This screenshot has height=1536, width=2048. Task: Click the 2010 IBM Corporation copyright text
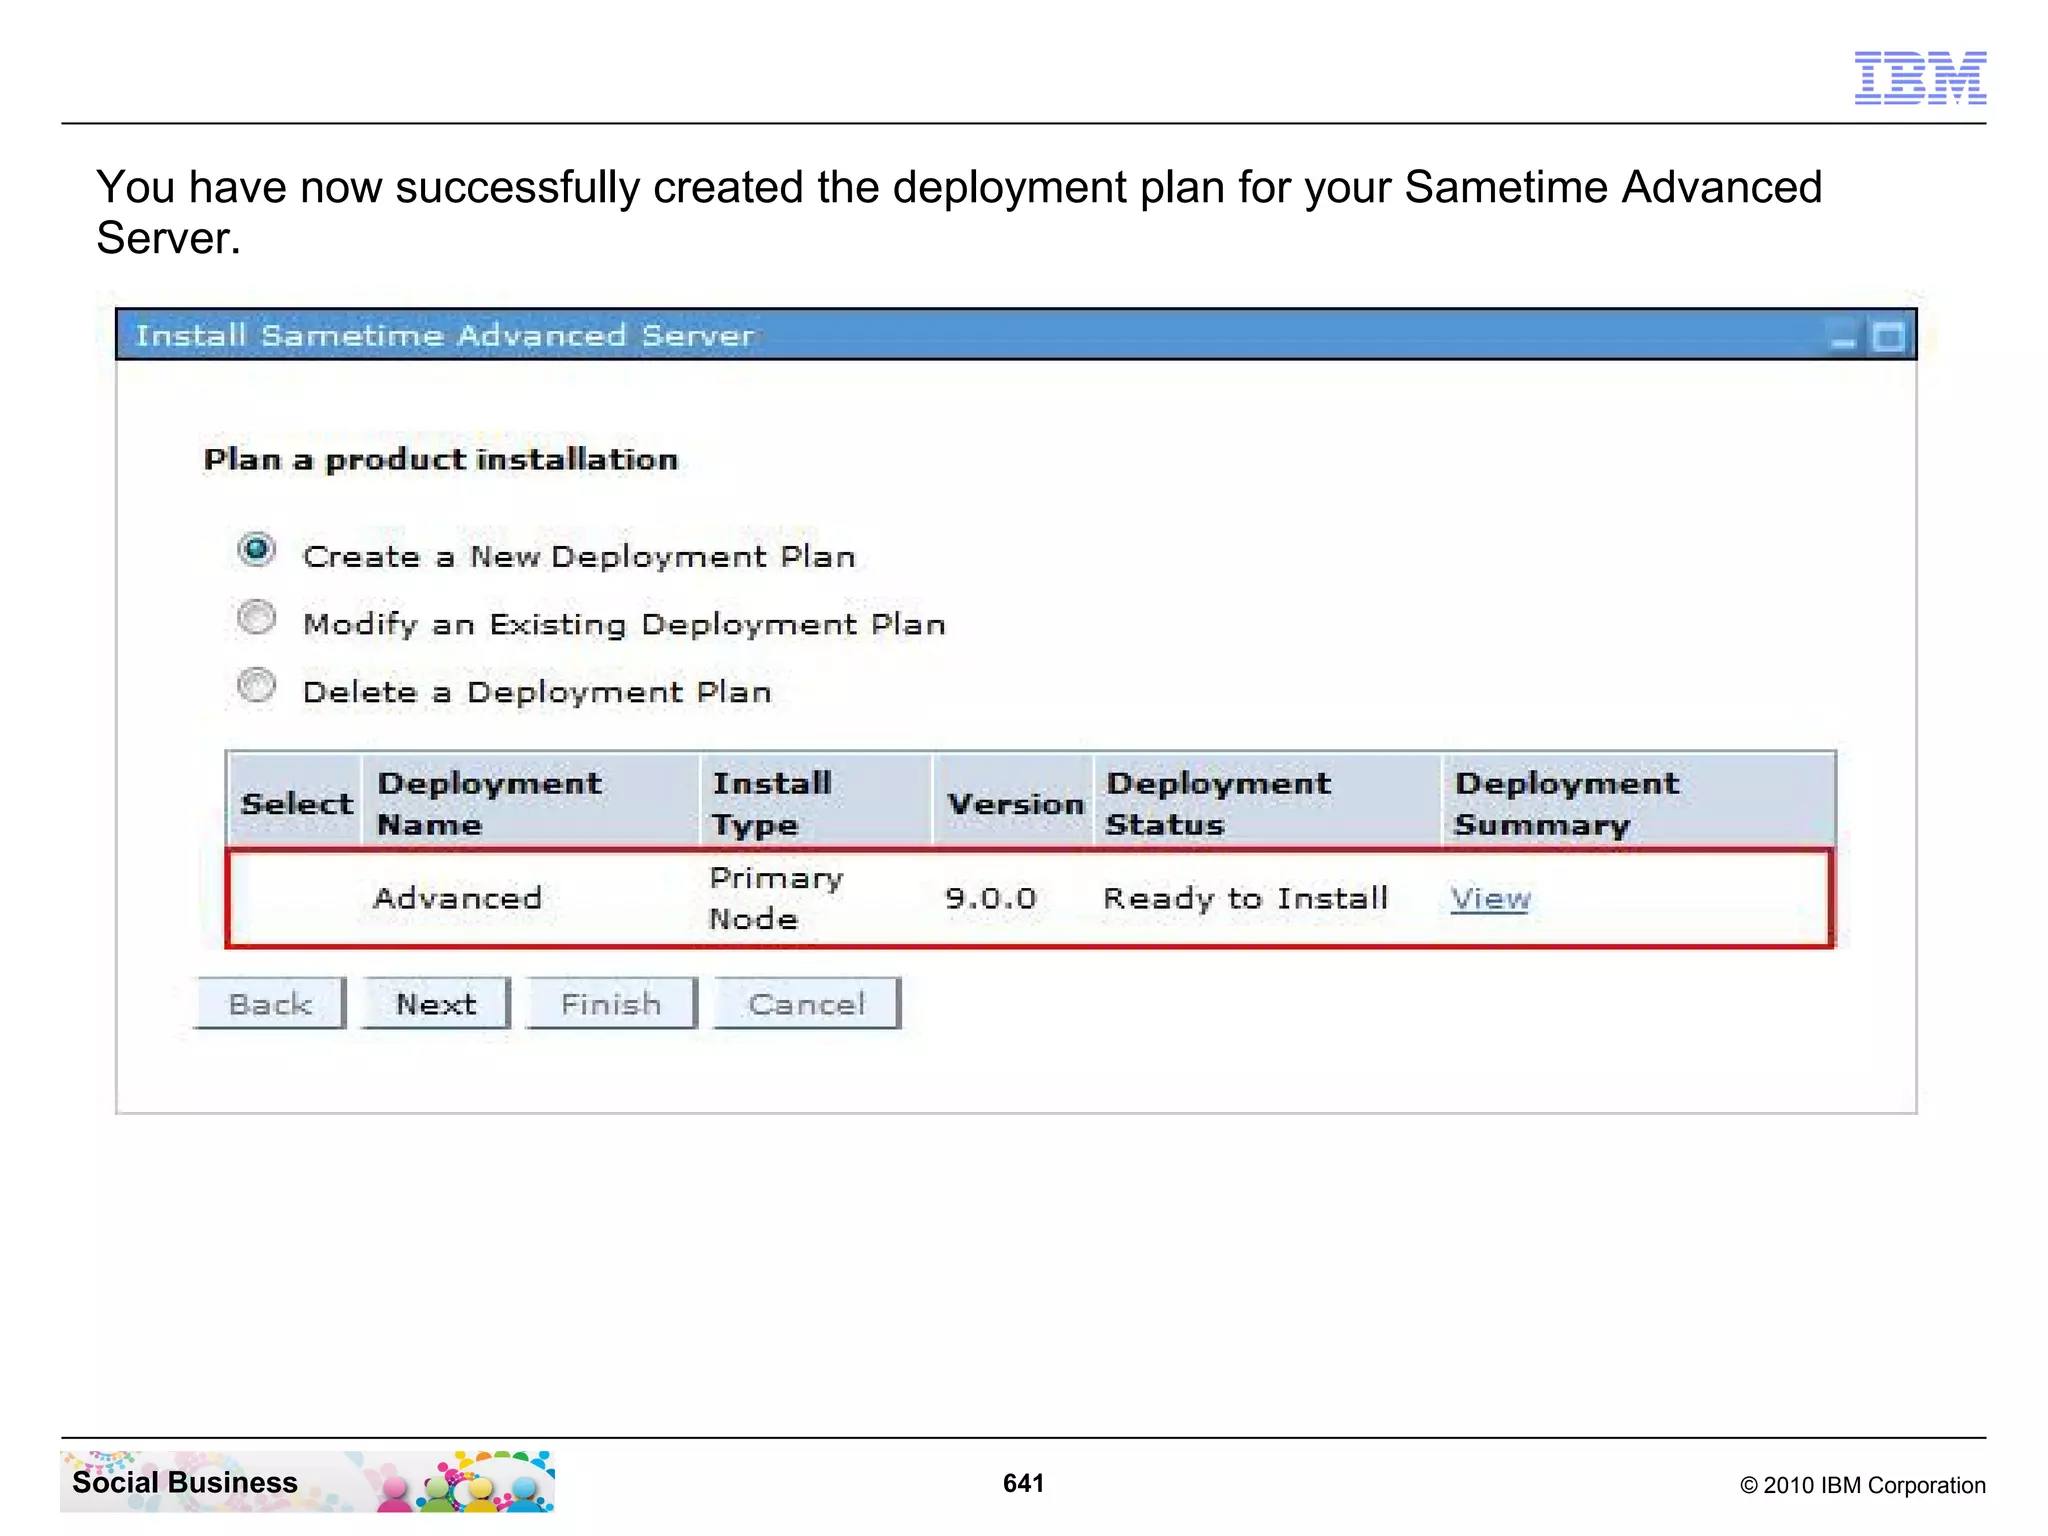pos(1862,1485)
